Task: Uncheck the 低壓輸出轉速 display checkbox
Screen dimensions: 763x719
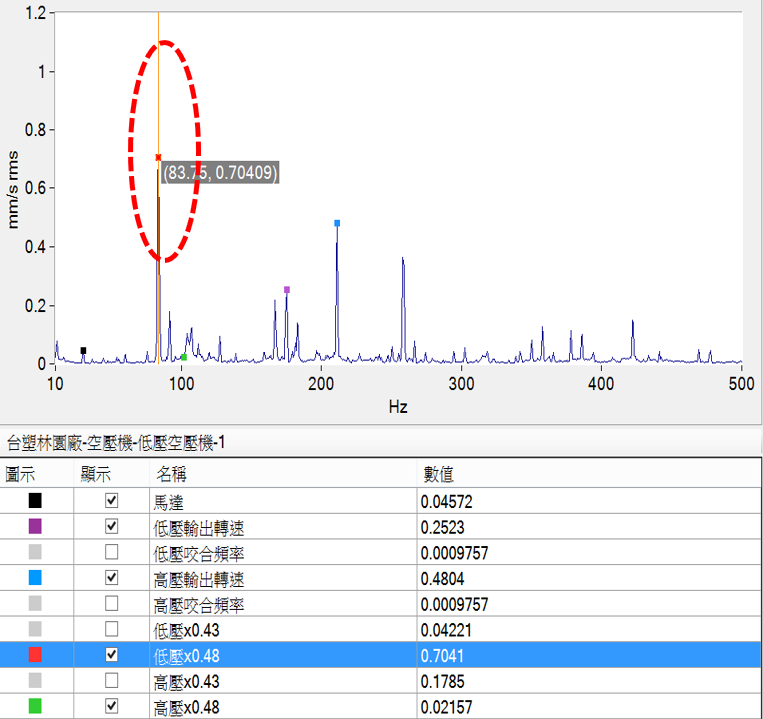Action: click(x=112, y=526)
